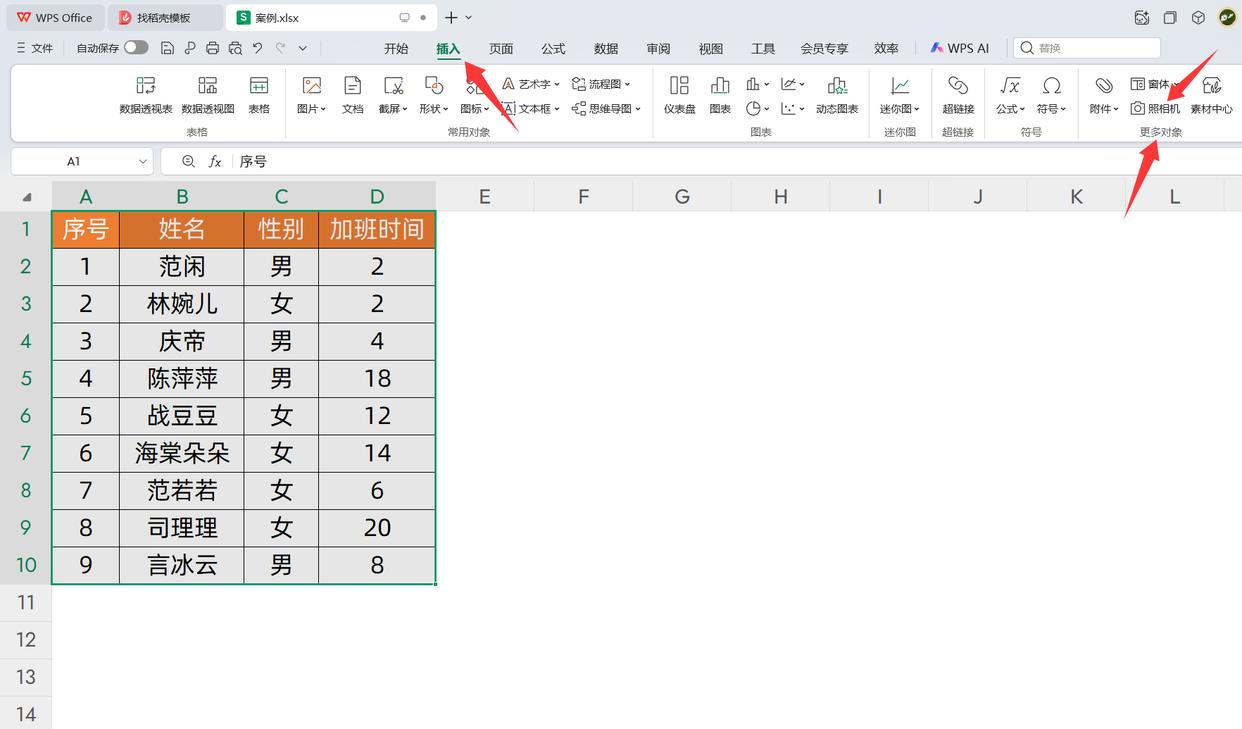This screenshot has width=1242, height=729.
Task: Switch to the 审阅 Review tab
Action: [658, 48]
